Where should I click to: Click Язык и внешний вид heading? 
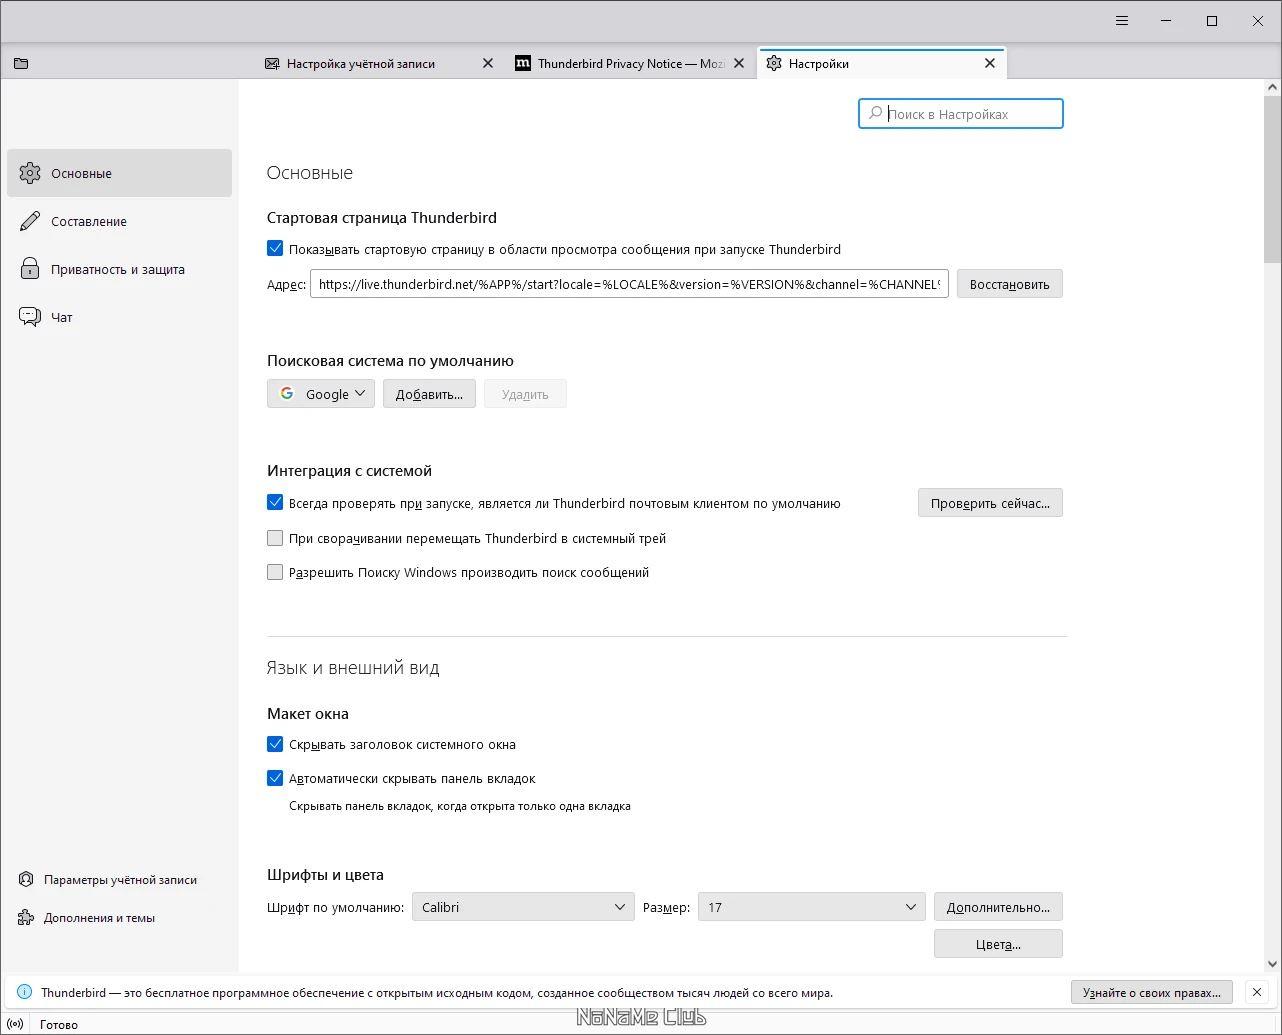(x=353, y=668)
